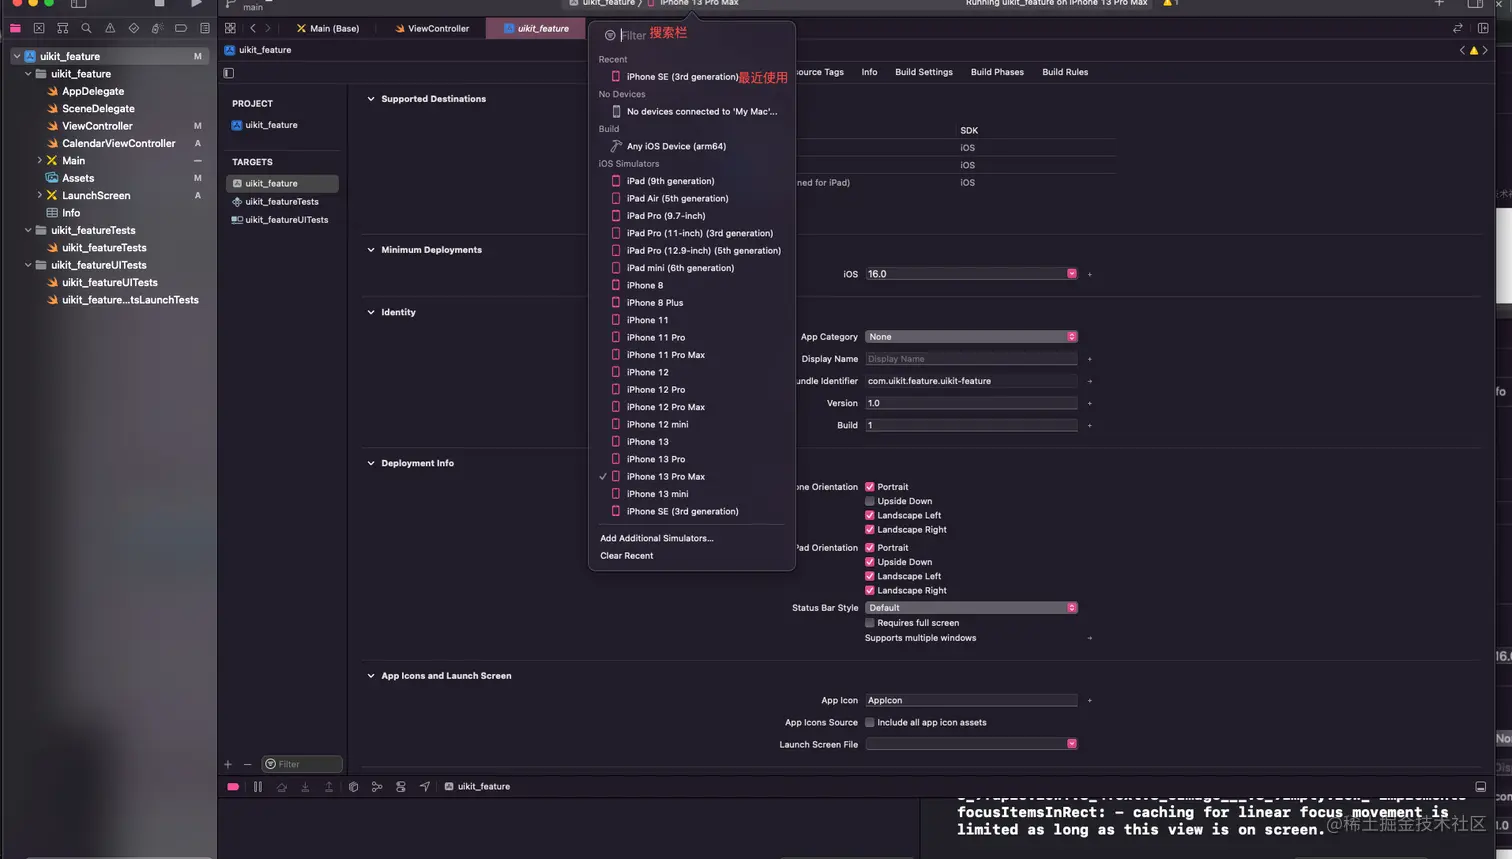Collapse the Identity section

pyautogui.click(x=371, y=312)
